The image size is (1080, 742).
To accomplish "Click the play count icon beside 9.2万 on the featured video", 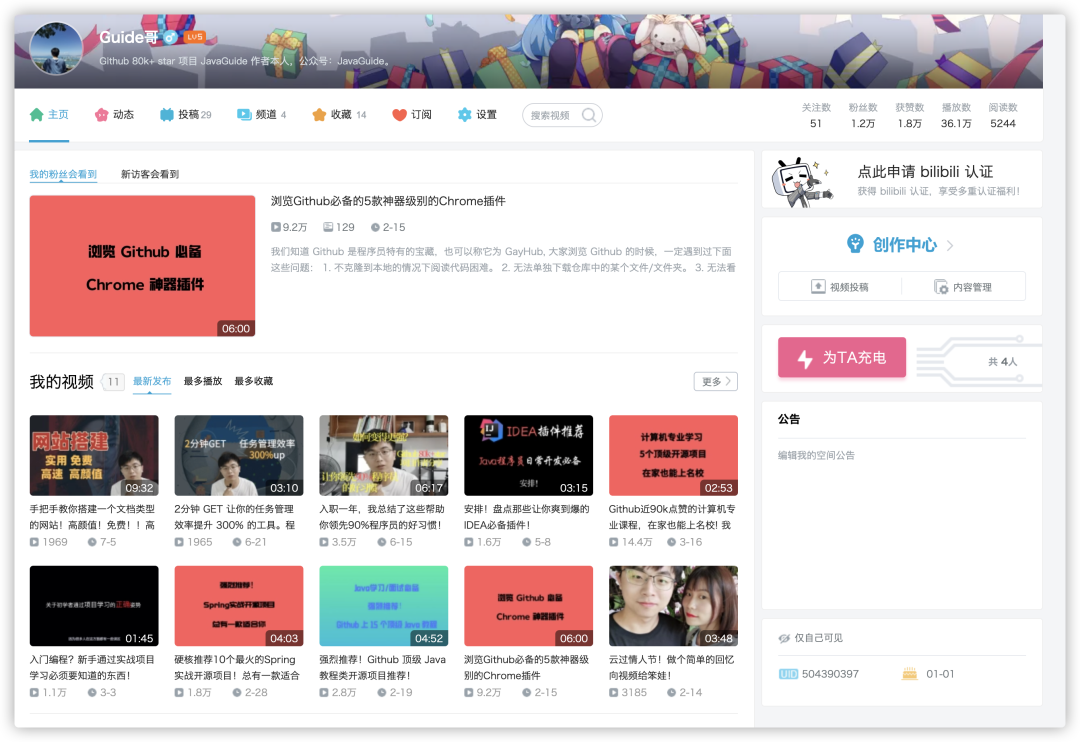I will coord(276,227).
